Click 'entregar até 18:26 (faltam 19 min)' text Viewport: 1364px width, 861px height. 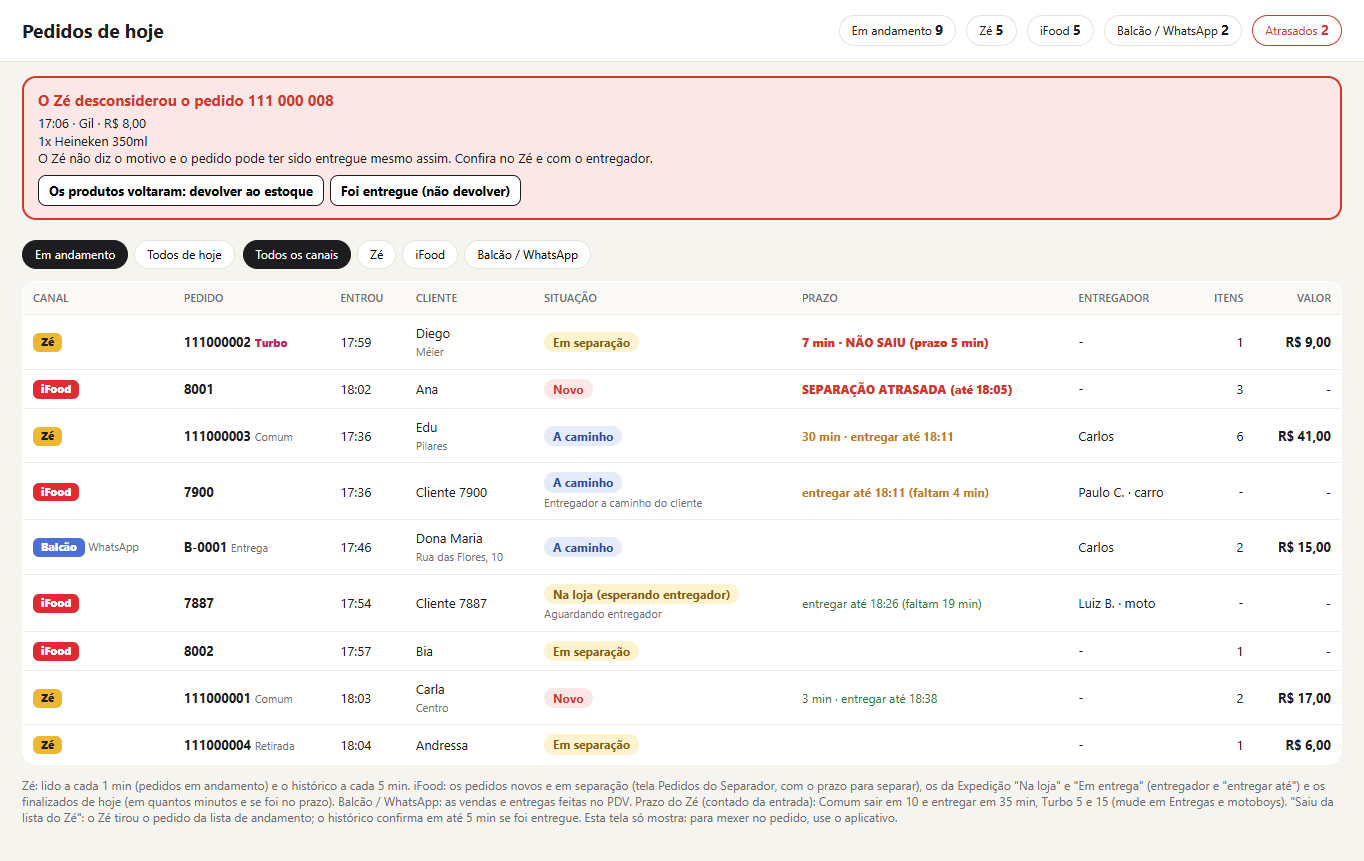coord(892,604)
